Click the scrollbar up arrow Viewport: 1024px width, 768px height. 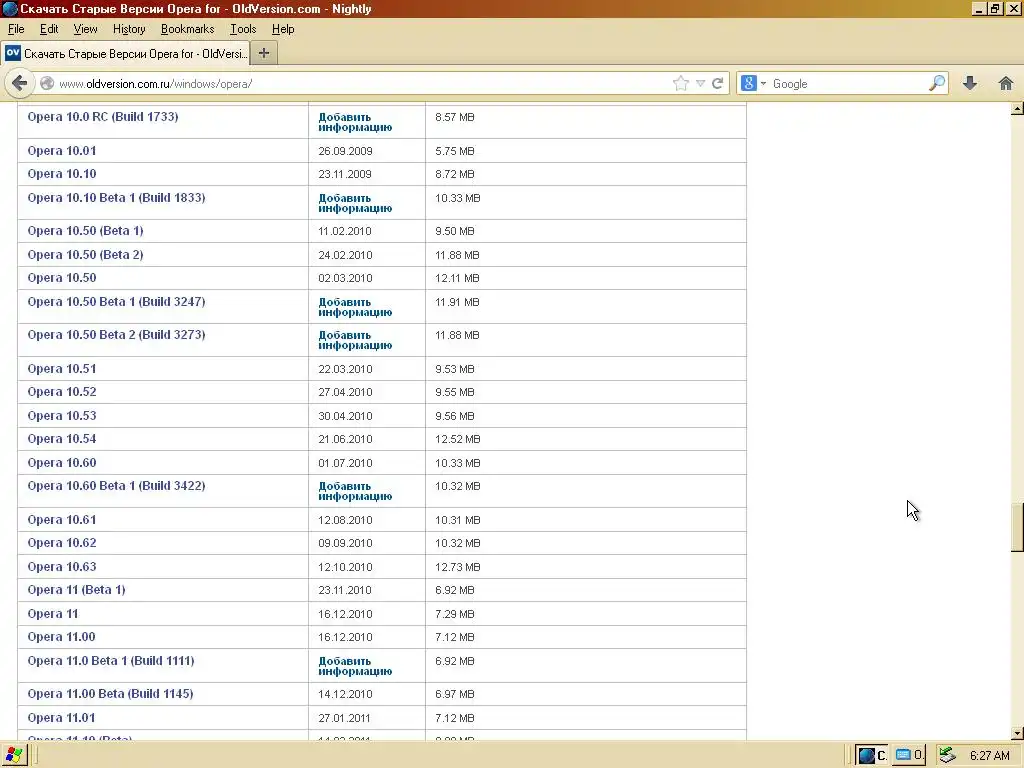point(1017,108)
